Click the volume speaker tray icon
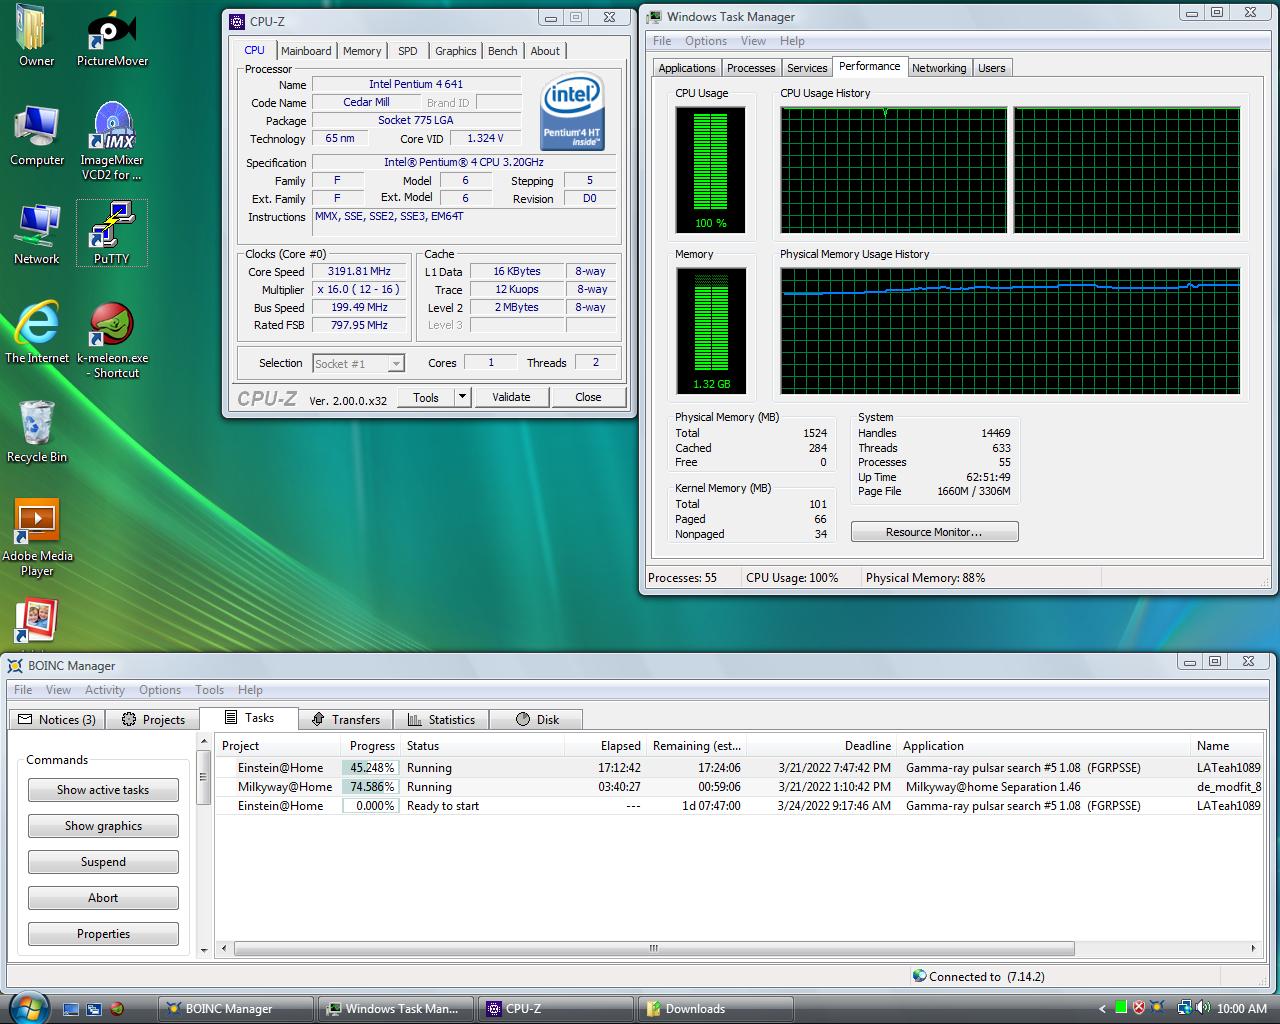Image resolution: width=1280 pixels, height=1024 pixels. (1203, 1008)
